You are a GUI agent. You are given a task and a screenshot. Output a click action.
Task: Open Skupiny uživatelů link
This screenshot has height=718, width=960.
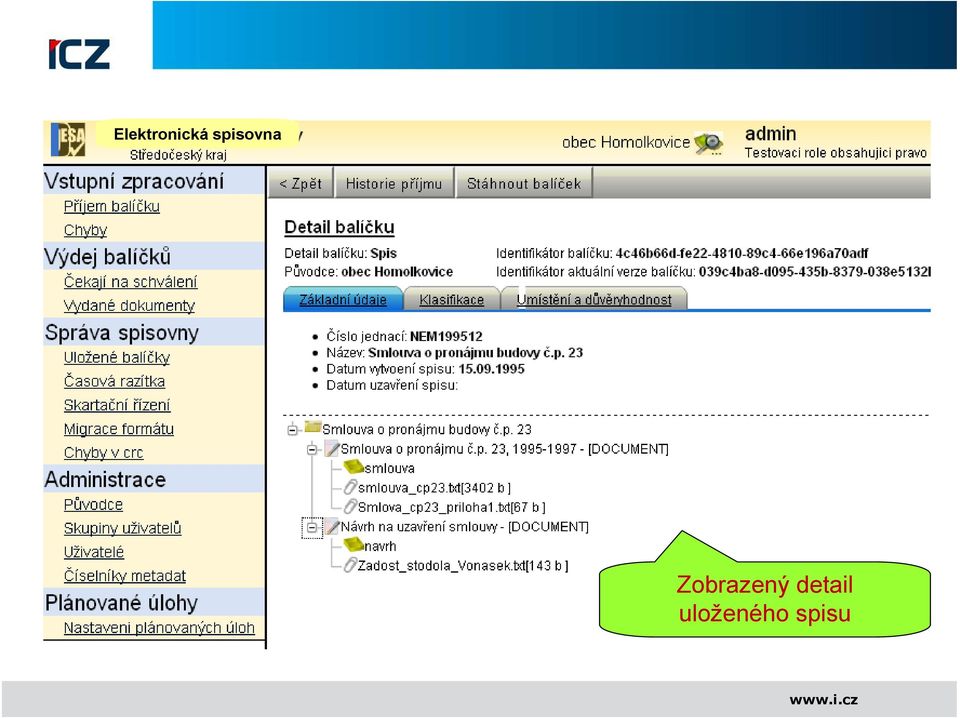pos(122,528)
